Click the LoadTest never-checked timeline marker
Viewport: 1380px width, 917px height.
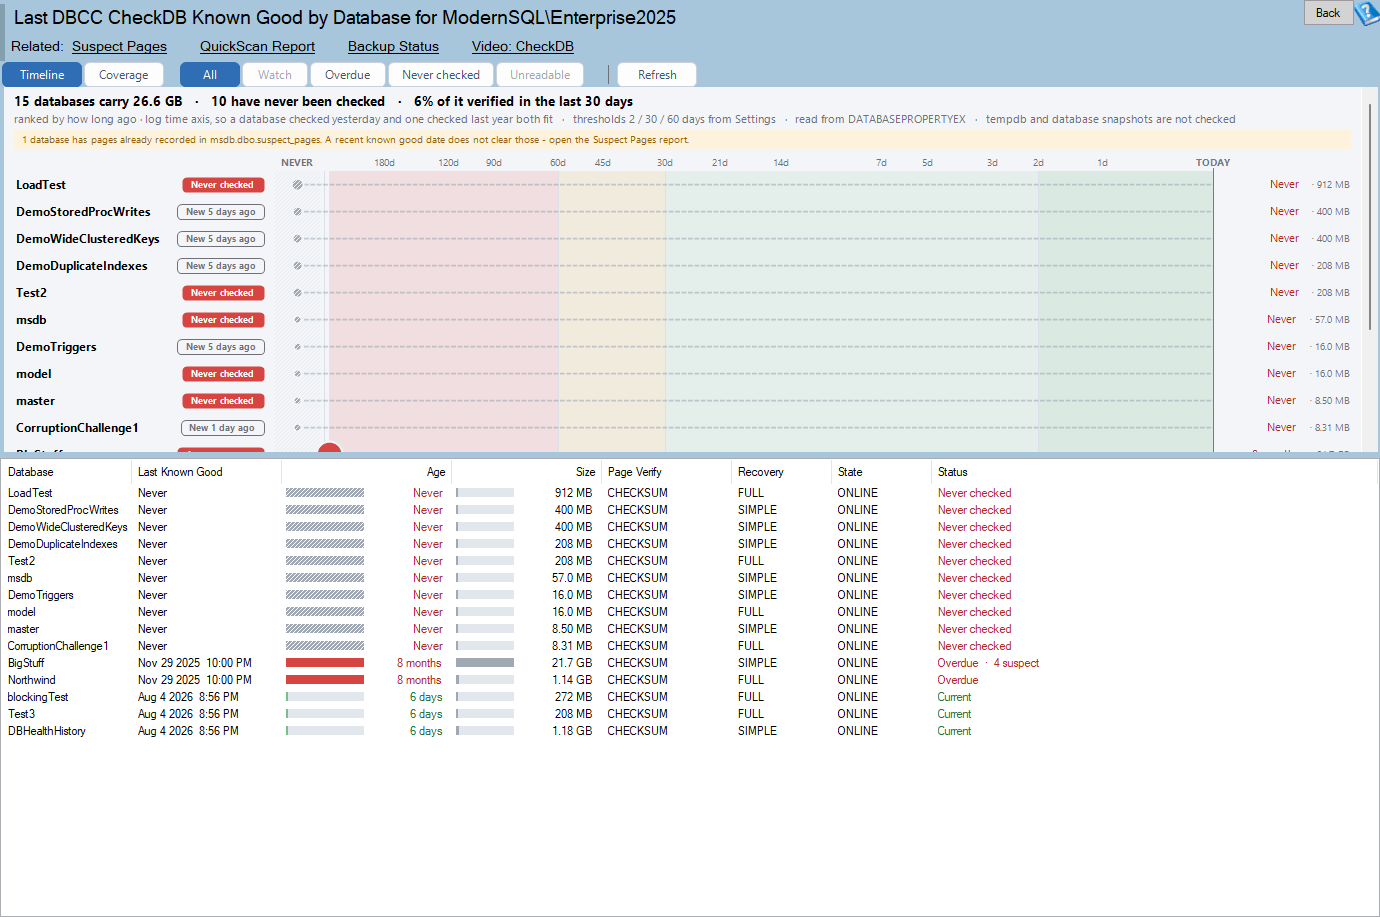tap(297, 185)
